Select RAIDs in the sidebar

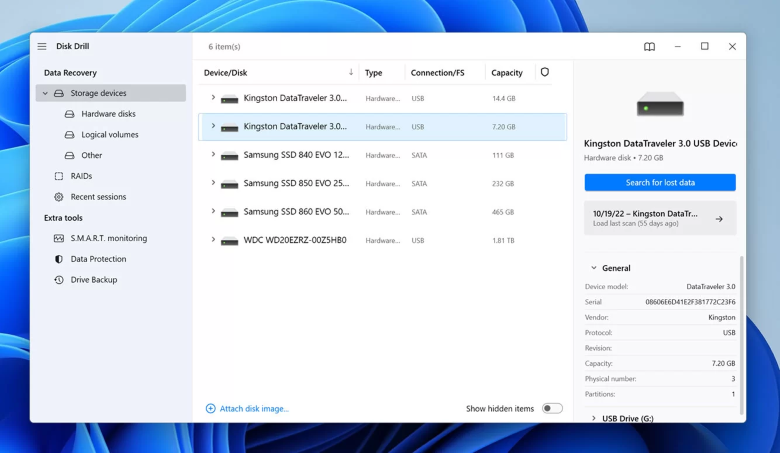81,176
